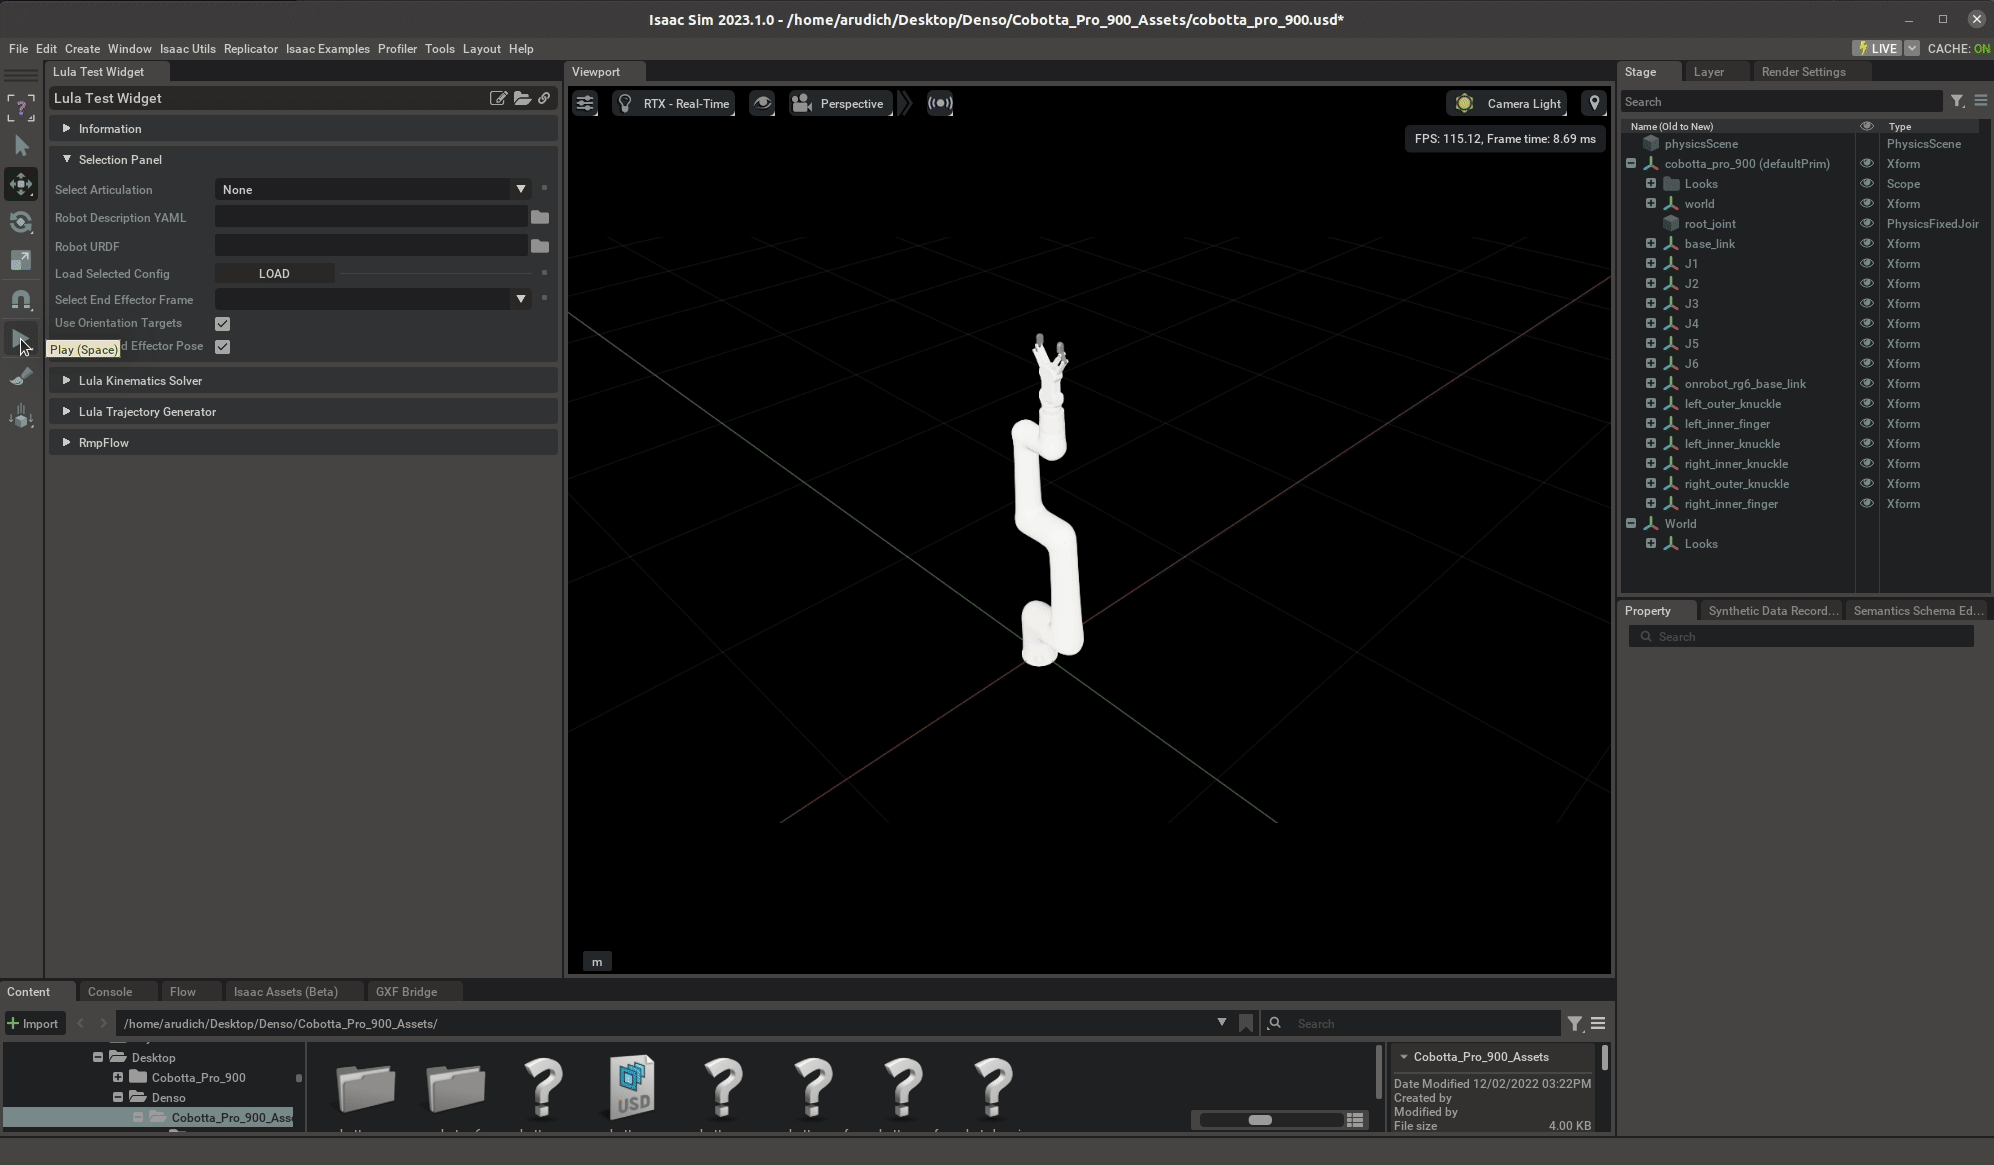This screenshot has width=1994, height=1165.
Task: Expand Lula Kinematics Solver section
Action: pyautogui.click(x=304, y=381)
